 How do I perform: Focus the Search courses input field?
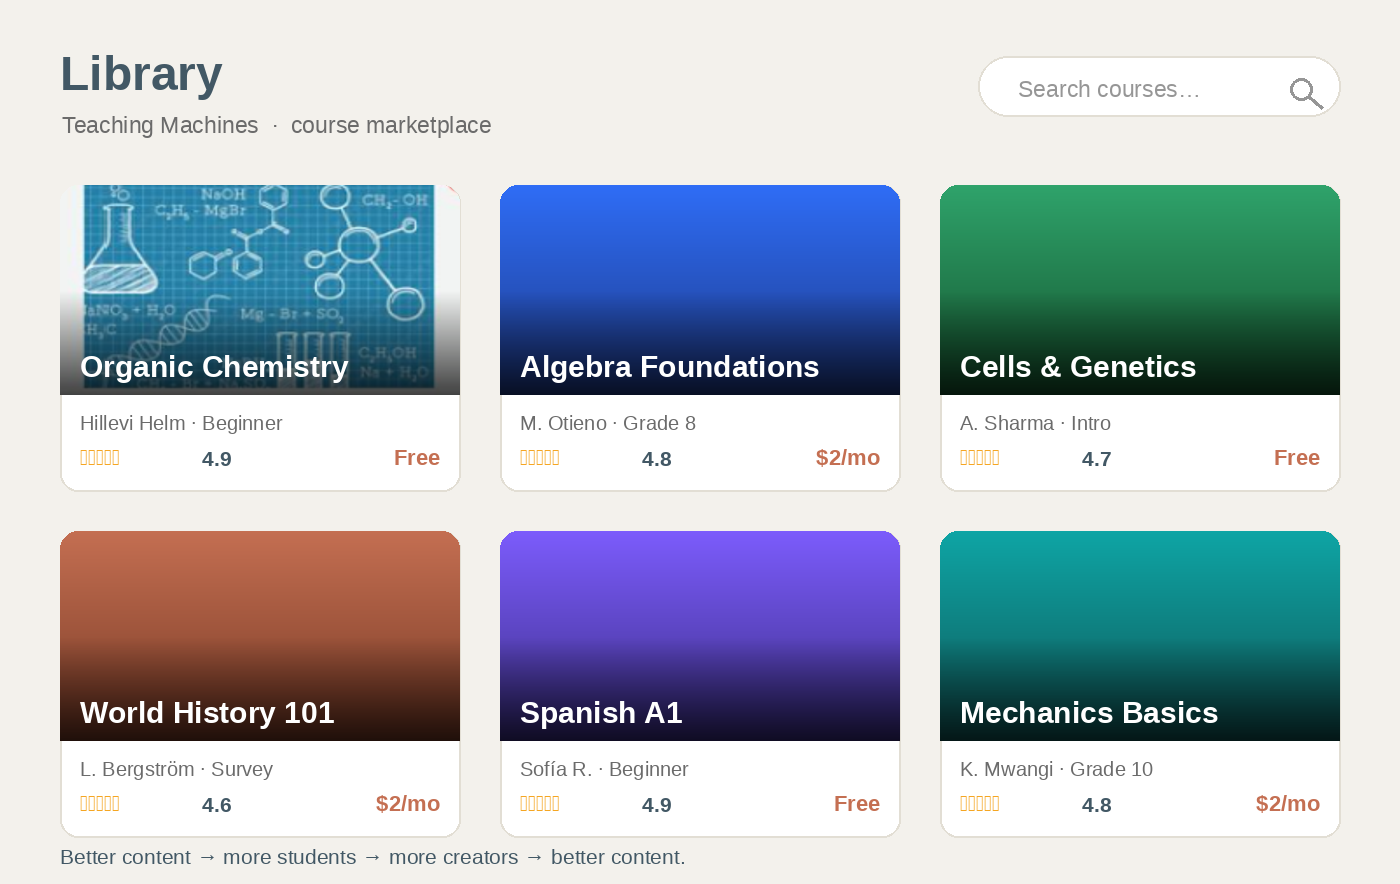coord(1159,87)
